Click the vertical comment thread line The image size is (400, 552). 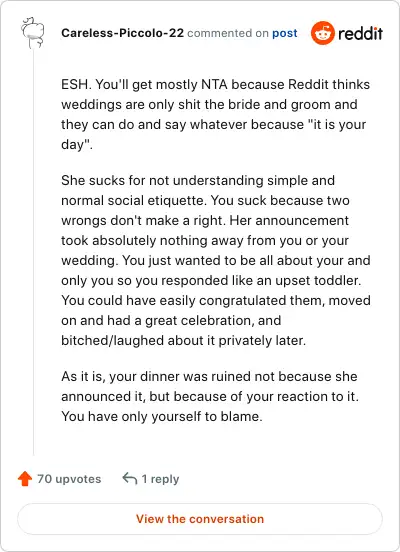33,252
